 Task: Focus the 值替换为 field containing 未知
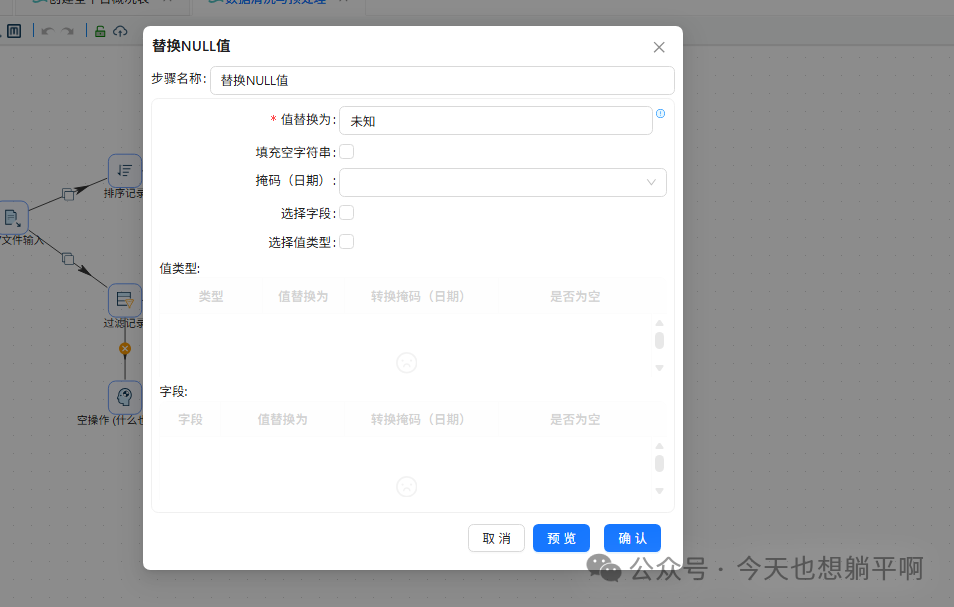coord(496,120)
